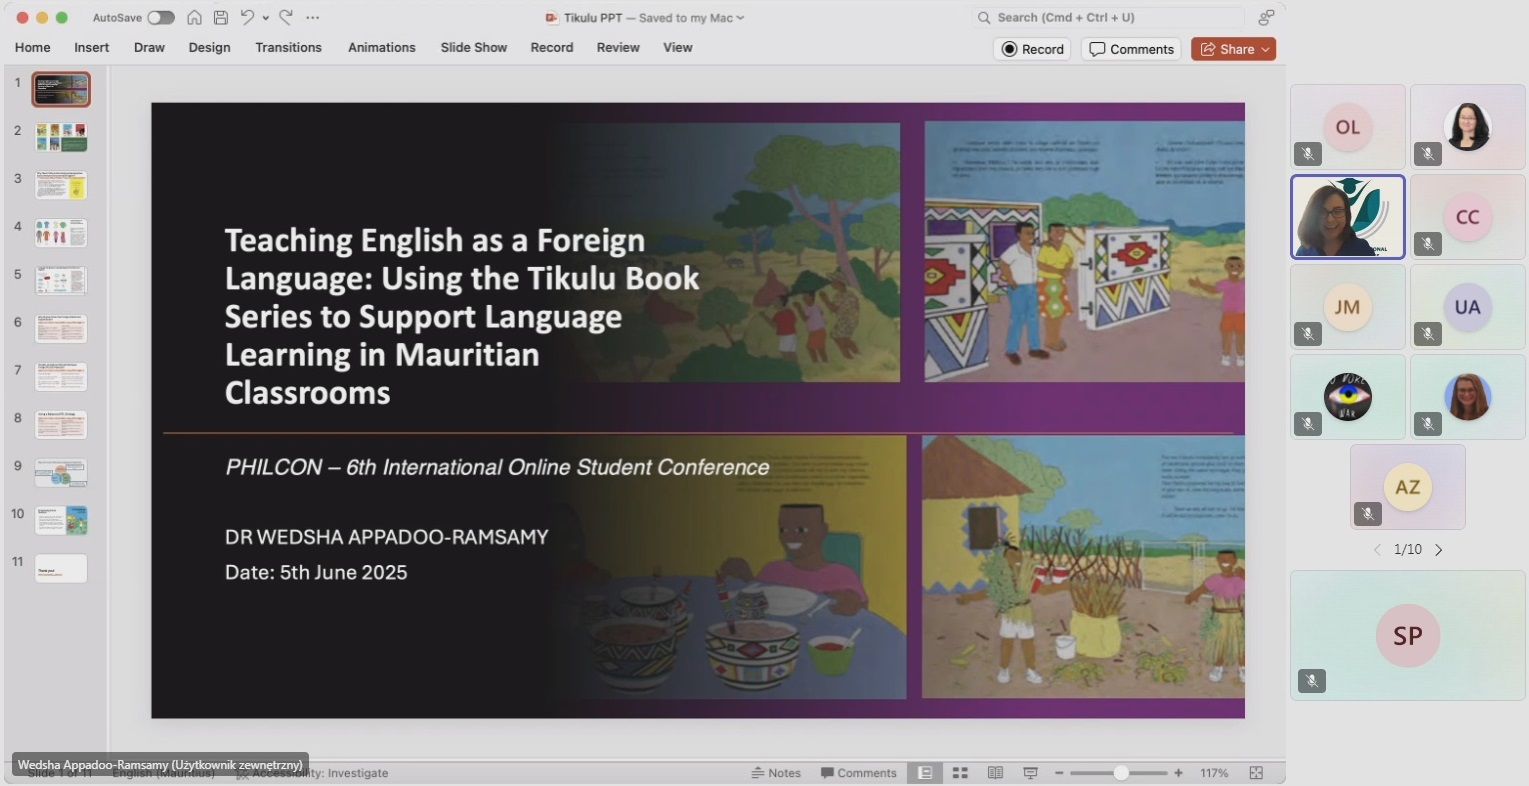Image resolution: width=1529 pixels, height=786 pixels.
Task: Click the muted mic icon on JM tile
Action: [x=1308, y=334]
